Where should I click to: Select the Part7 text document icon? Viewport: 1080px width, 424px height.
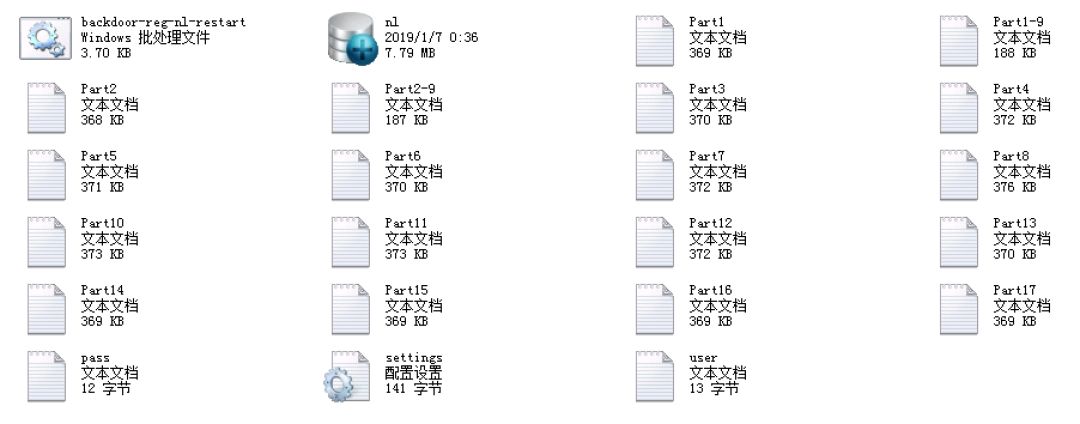(654, 175)
